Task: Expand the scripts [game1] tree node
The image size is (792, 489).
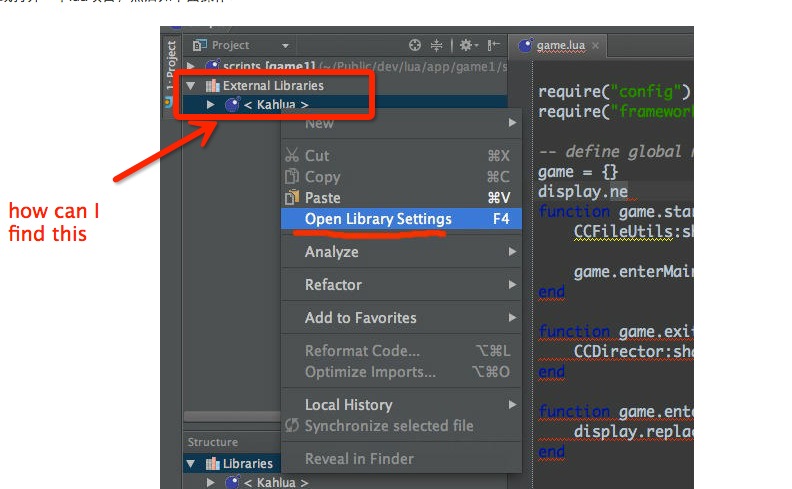Action: pyautogui.click(x=191, y=66)
